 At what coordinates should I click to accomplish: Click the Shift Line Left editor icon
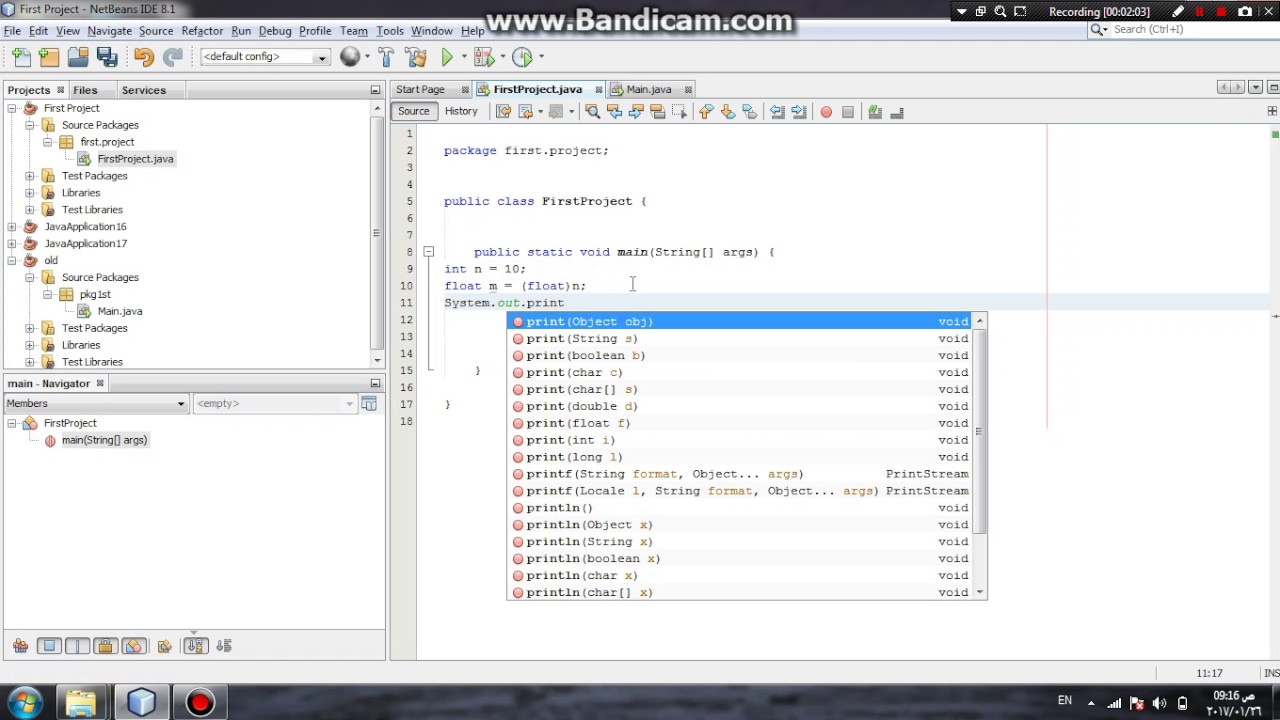[x=777, y=112]
